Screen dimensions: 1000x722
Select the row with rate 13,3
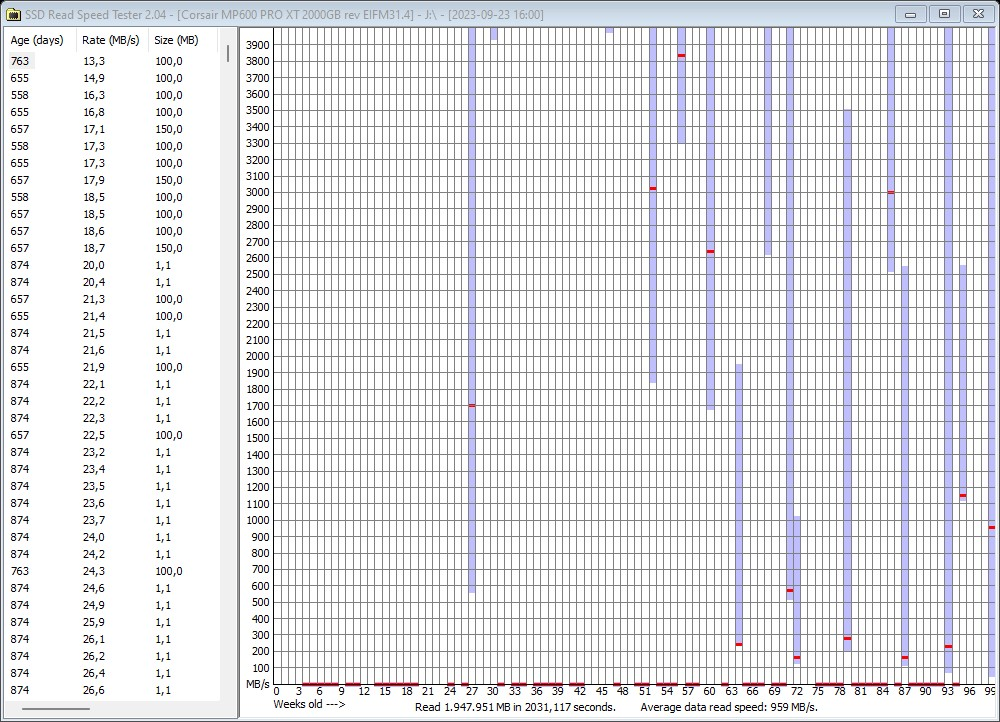coord(112,61)
